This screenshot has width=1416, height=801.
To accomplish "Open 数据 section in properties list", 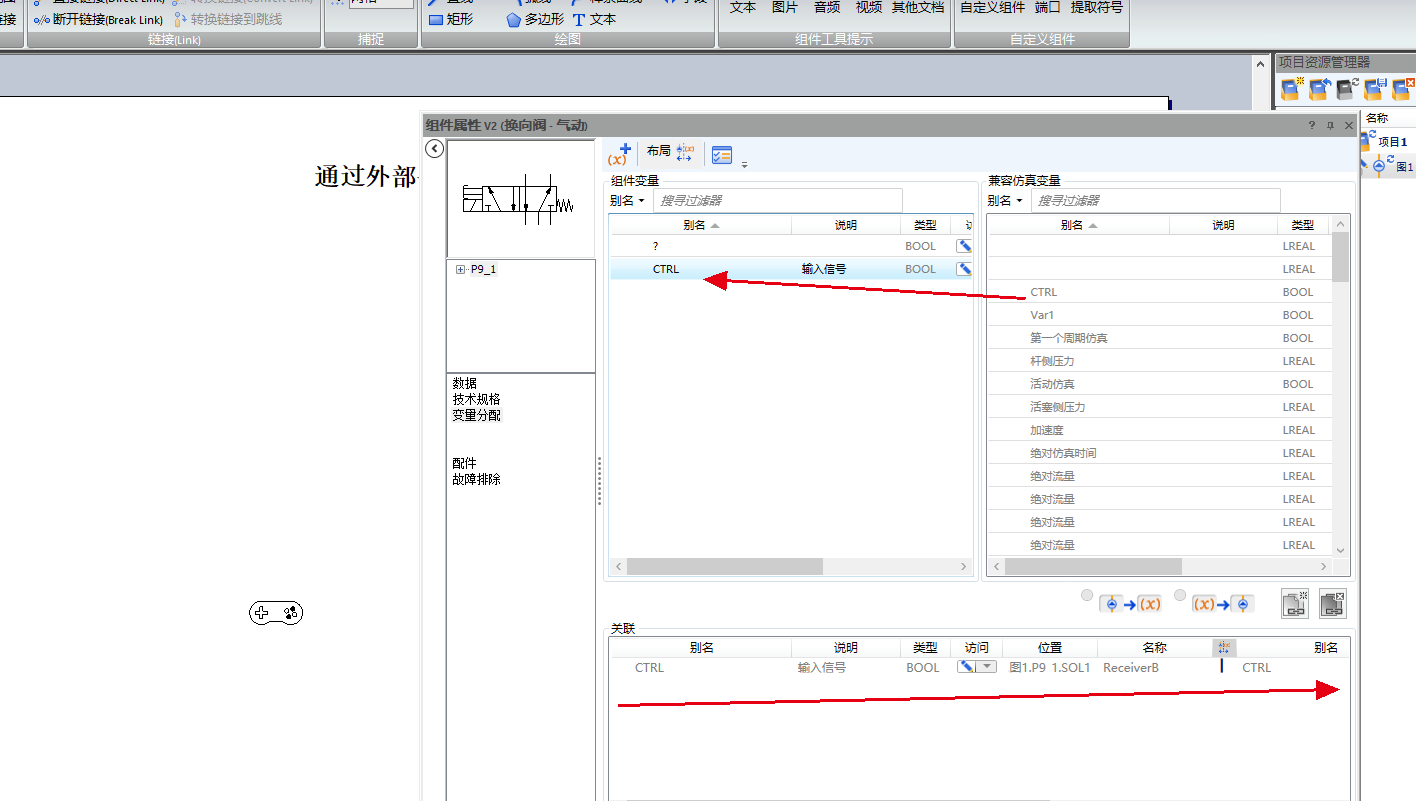I will (x=465, y=383).
